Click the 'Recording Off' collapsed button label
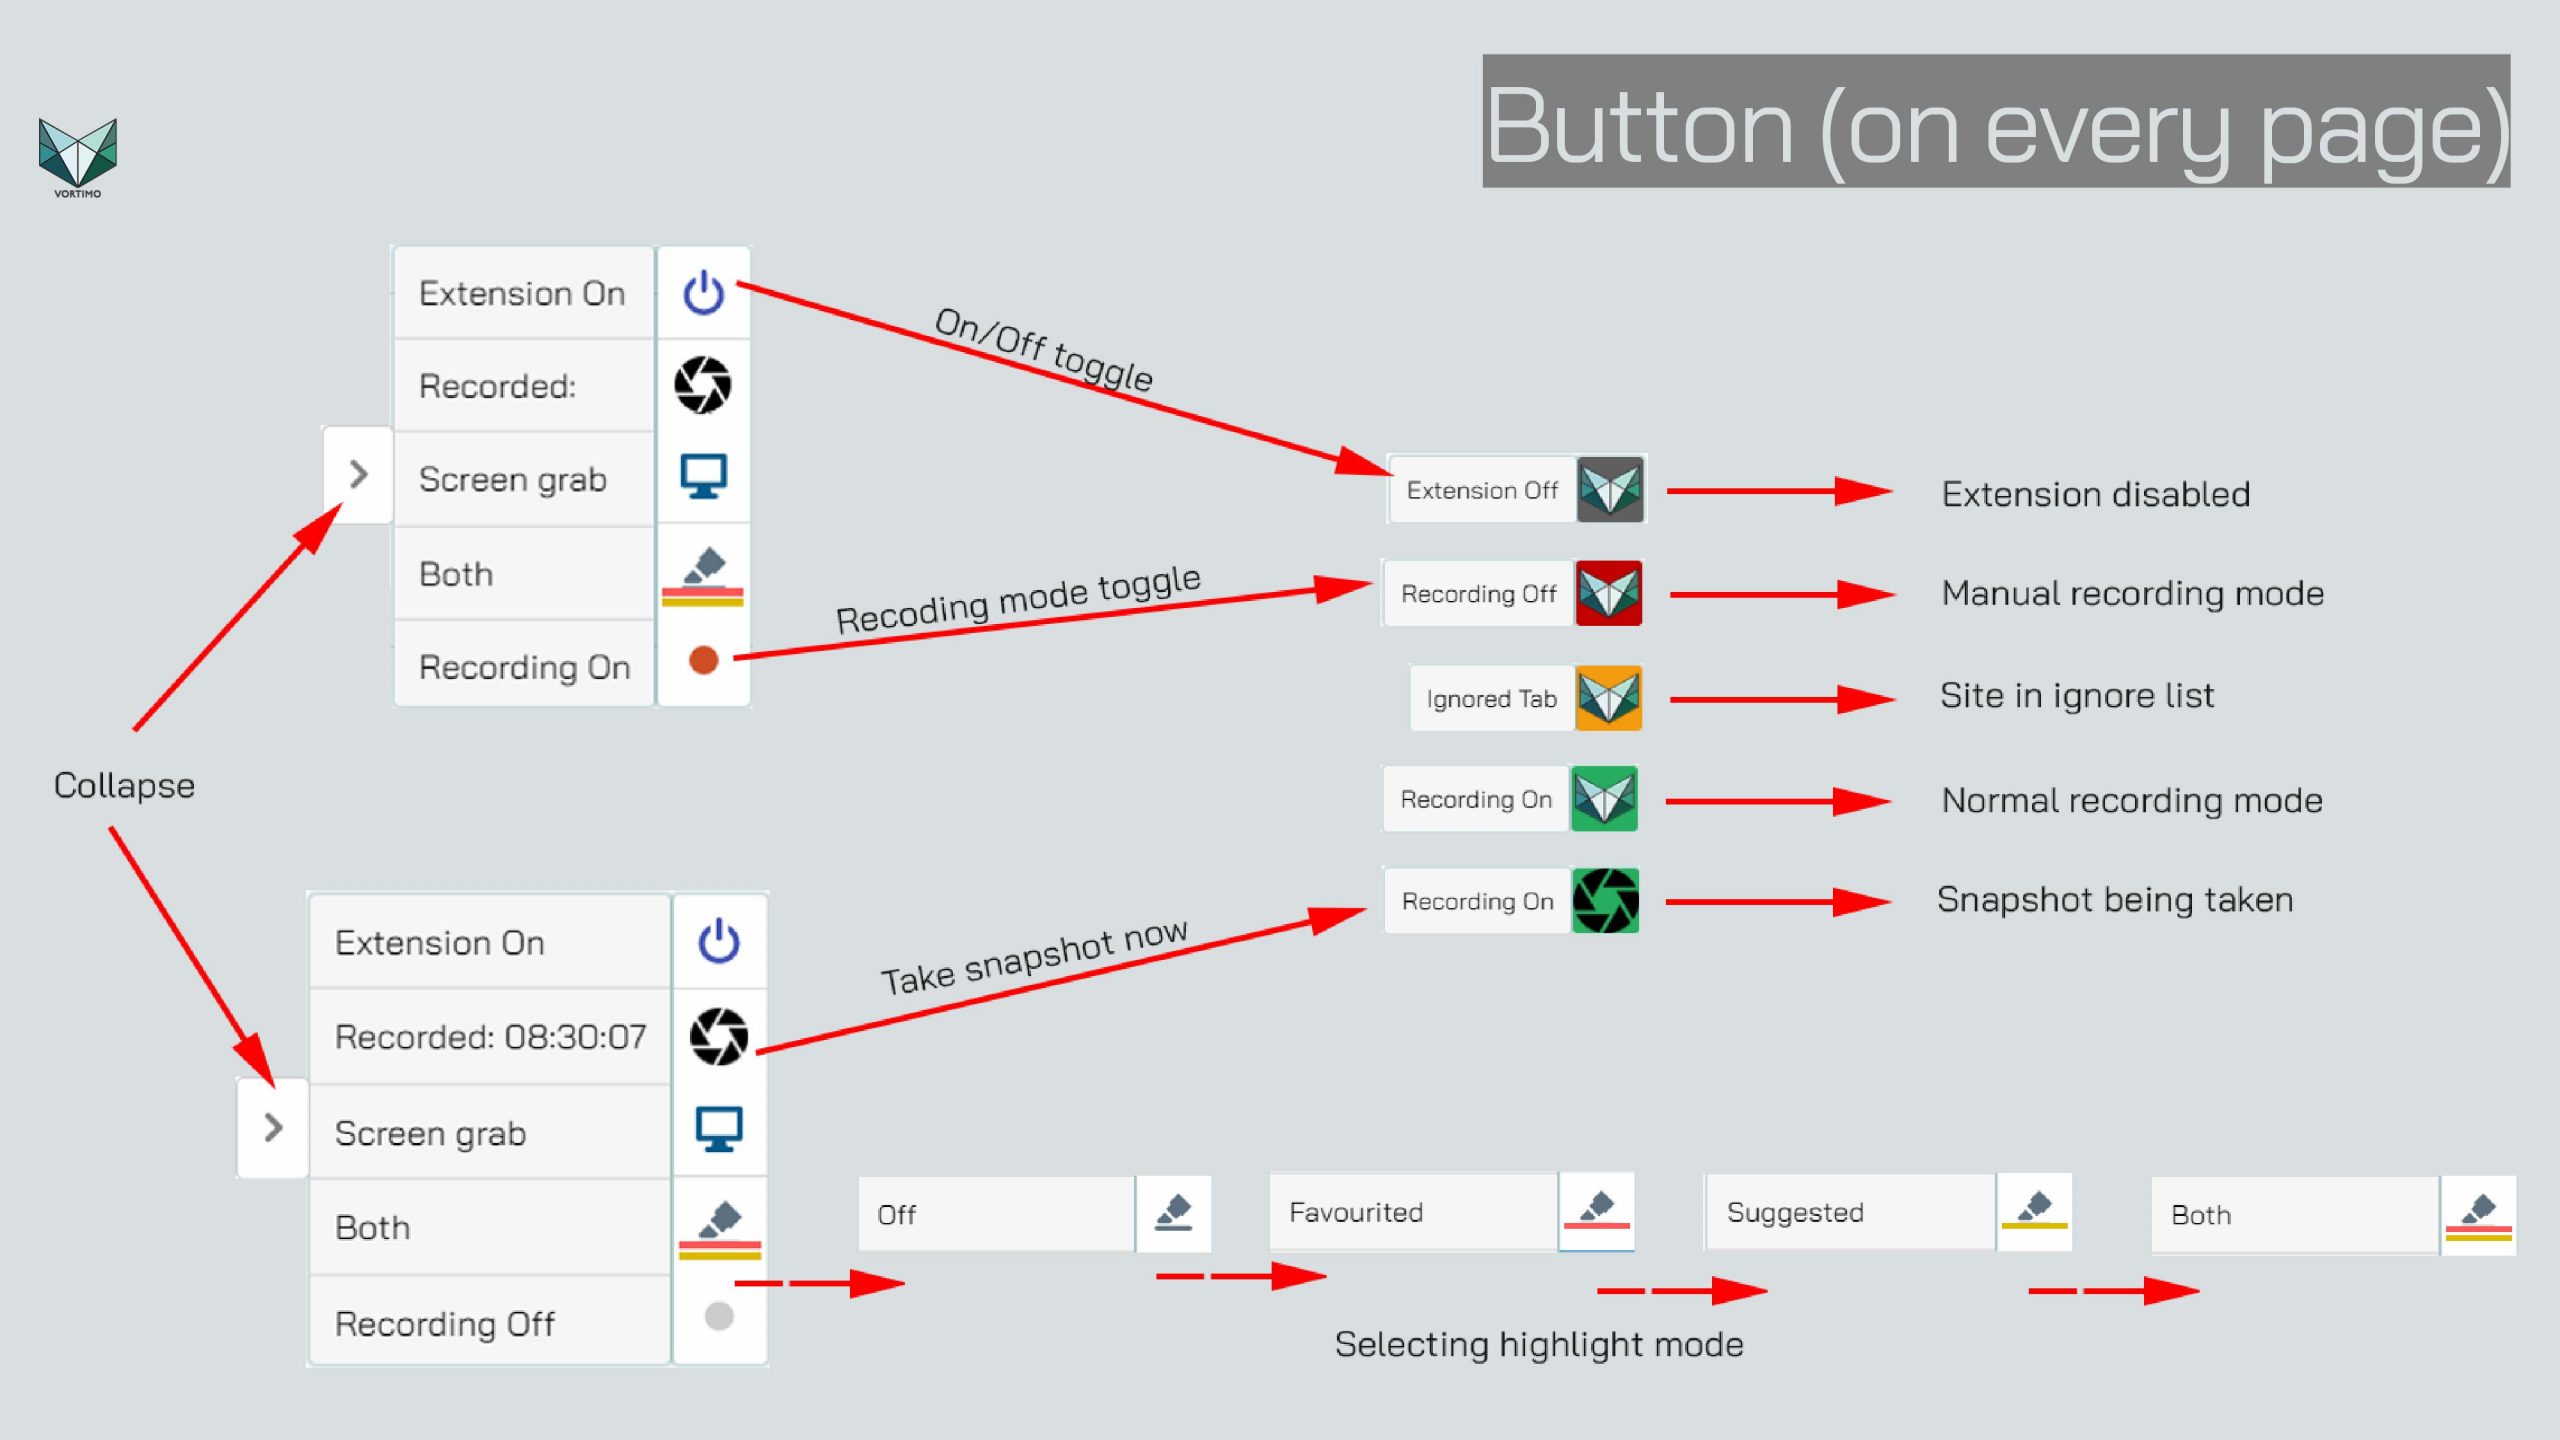 (1478, 594)
